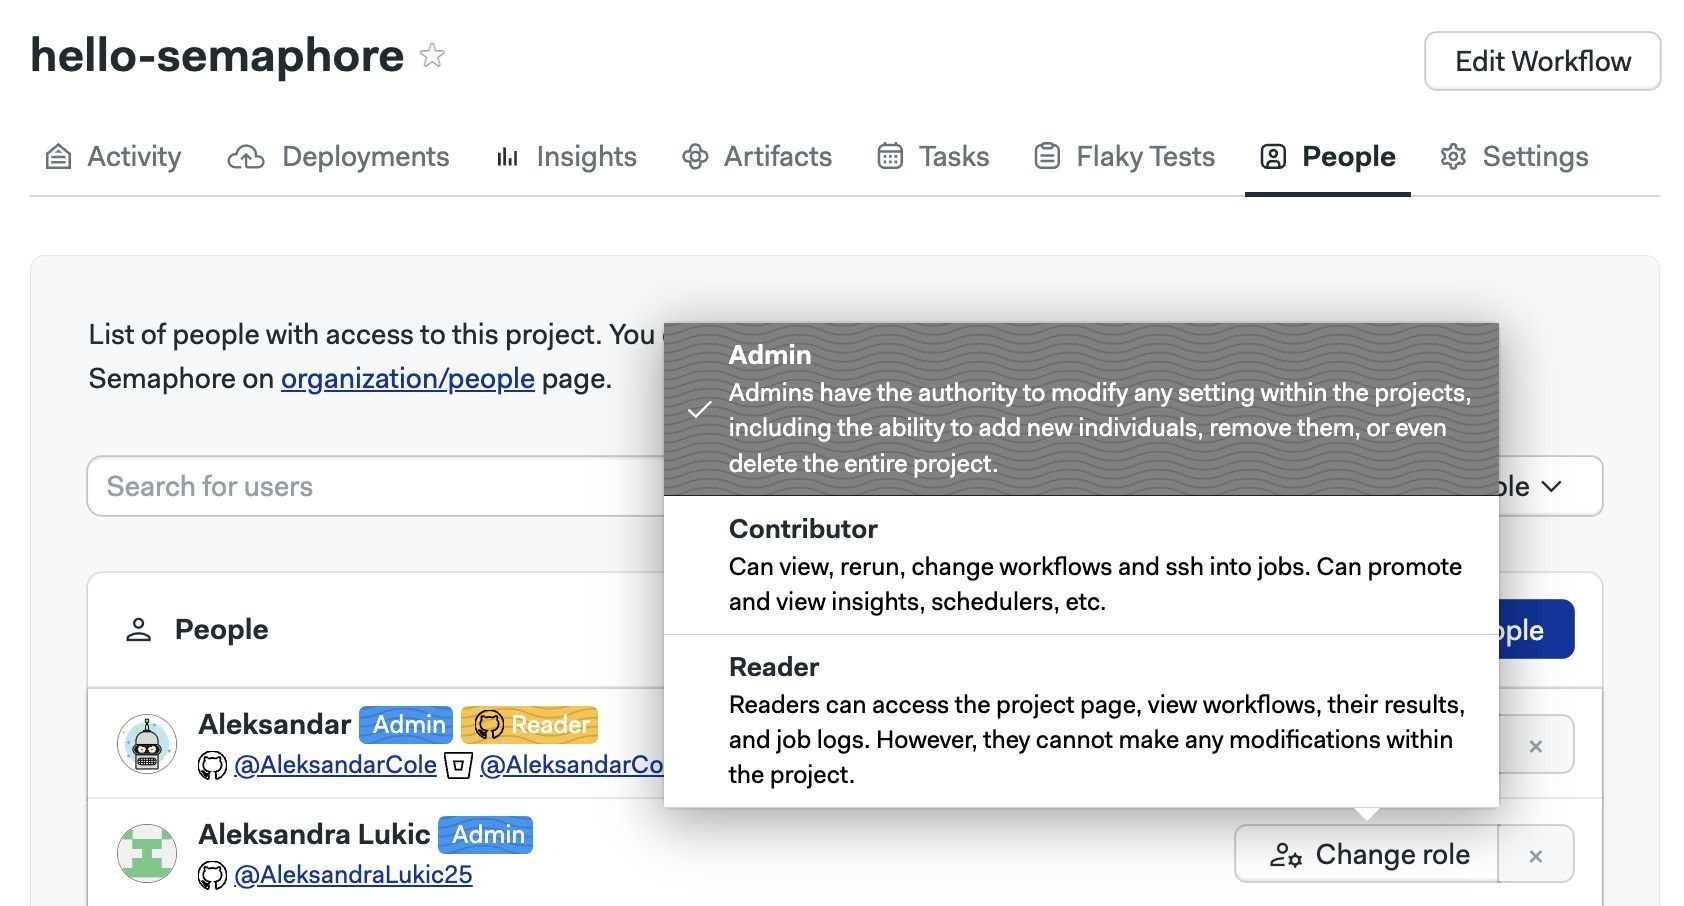The width and height of the screenshot is (1684, 906).
Task: Click Aleksandra Lukic's green avatar
Action: click(x=147, y=853)
